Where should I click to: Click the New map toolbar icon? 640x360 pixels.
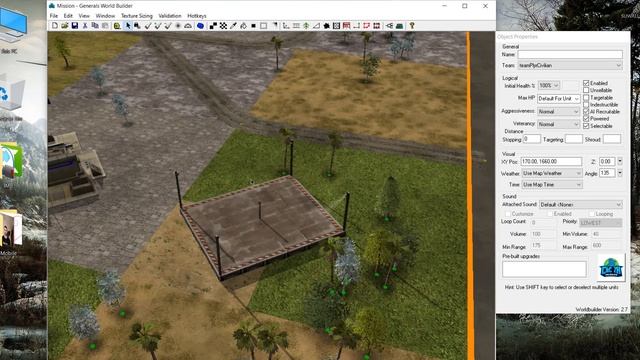pos(55,26)
